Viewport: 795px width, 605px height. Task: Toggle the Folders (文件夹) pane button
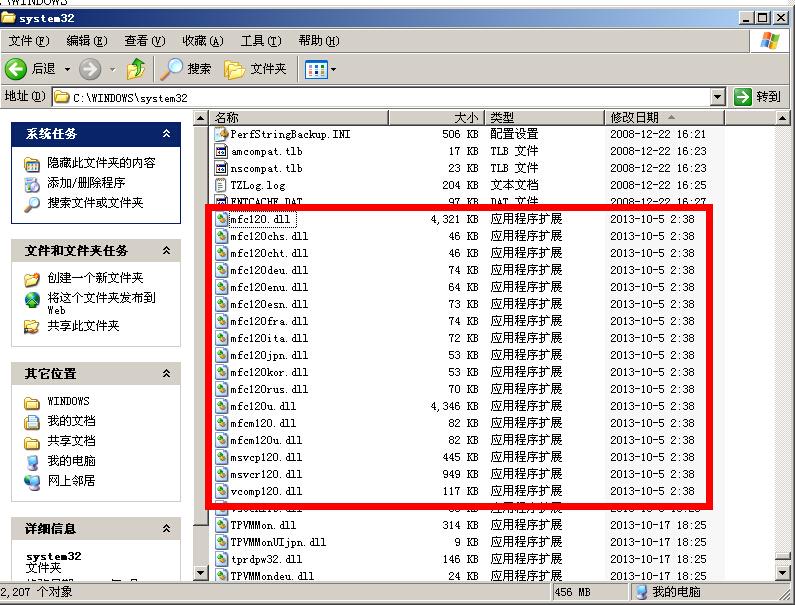tap(256, 69)
